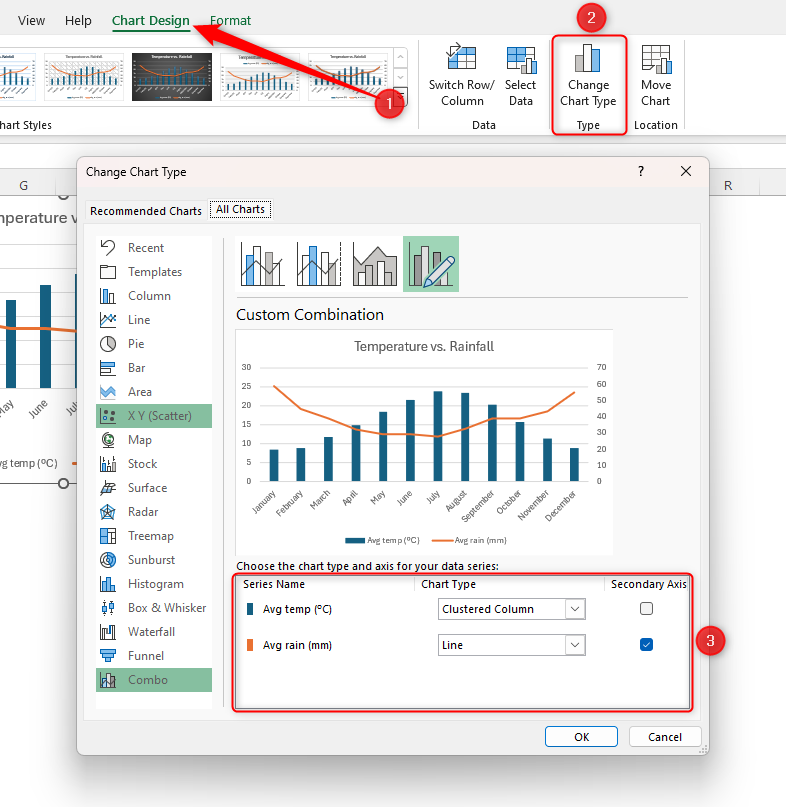The height and width of the screenshot is (807, 786).
Task: Pick Clustered Column - Line combo subtype
Action: (263, 264)
